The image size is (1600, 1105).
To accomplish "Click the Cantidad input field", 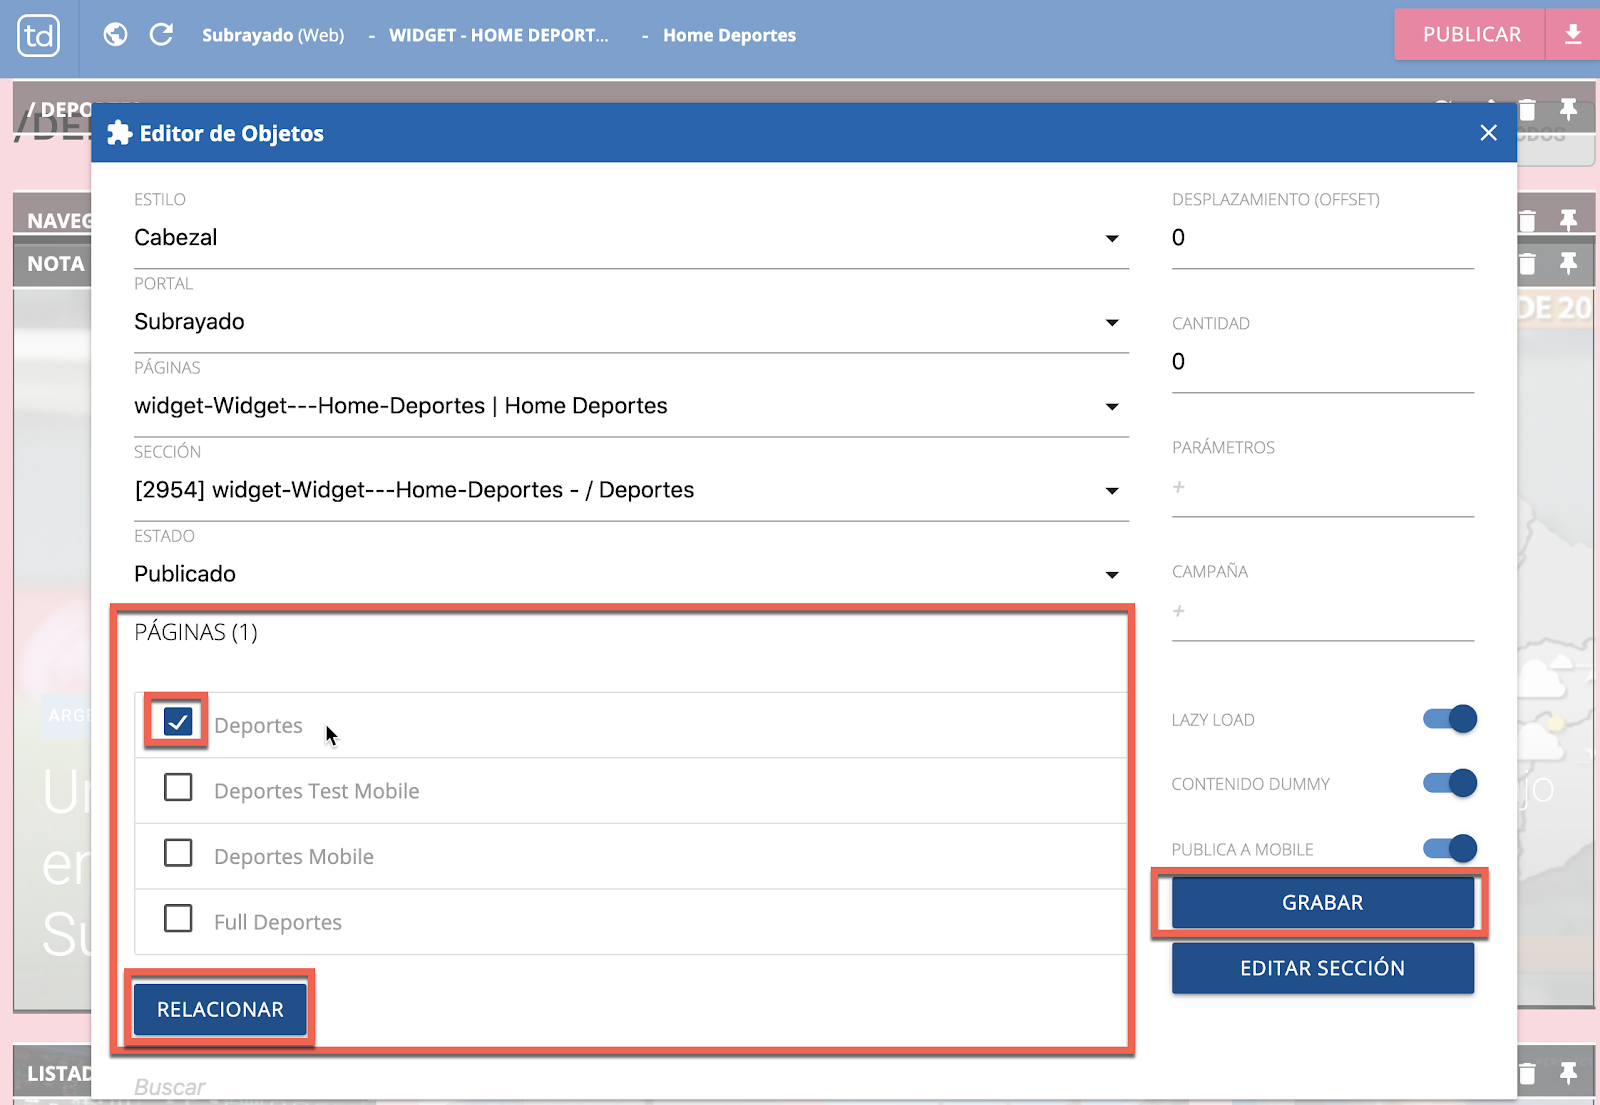I will point(1322,362).
